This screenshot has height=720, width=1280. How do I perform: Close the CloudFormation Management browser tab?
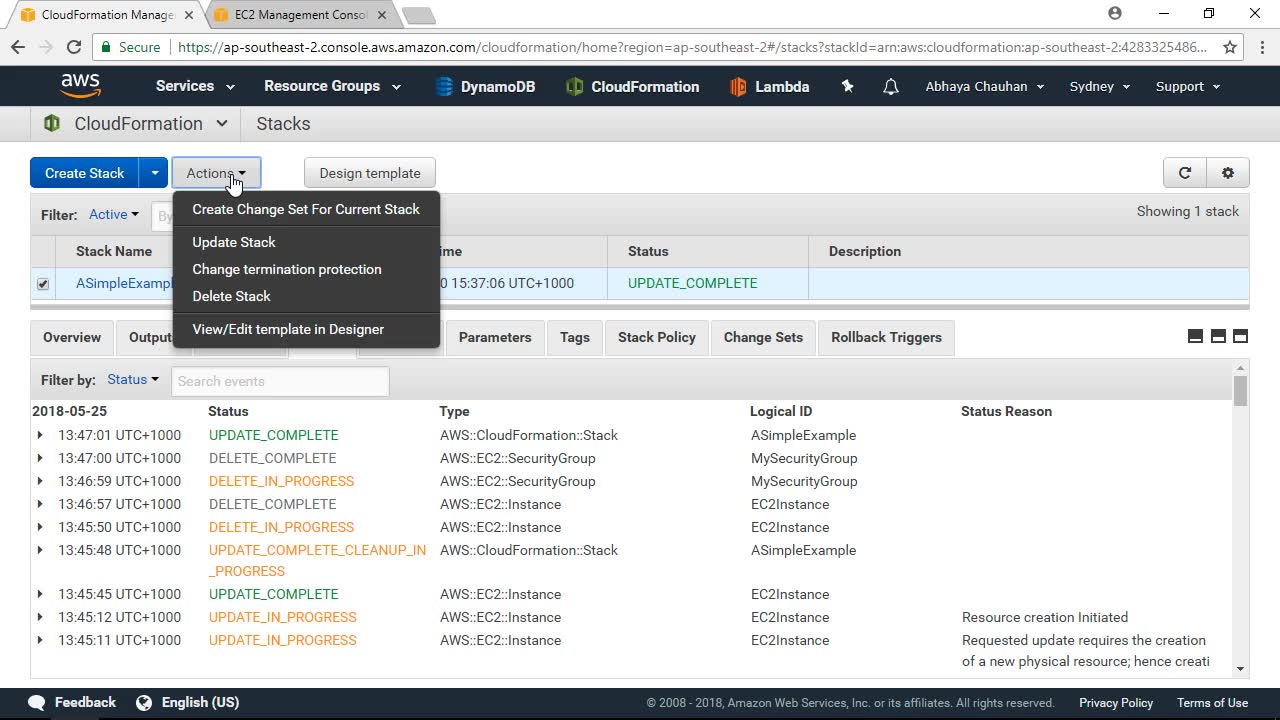tap(189, 15)
